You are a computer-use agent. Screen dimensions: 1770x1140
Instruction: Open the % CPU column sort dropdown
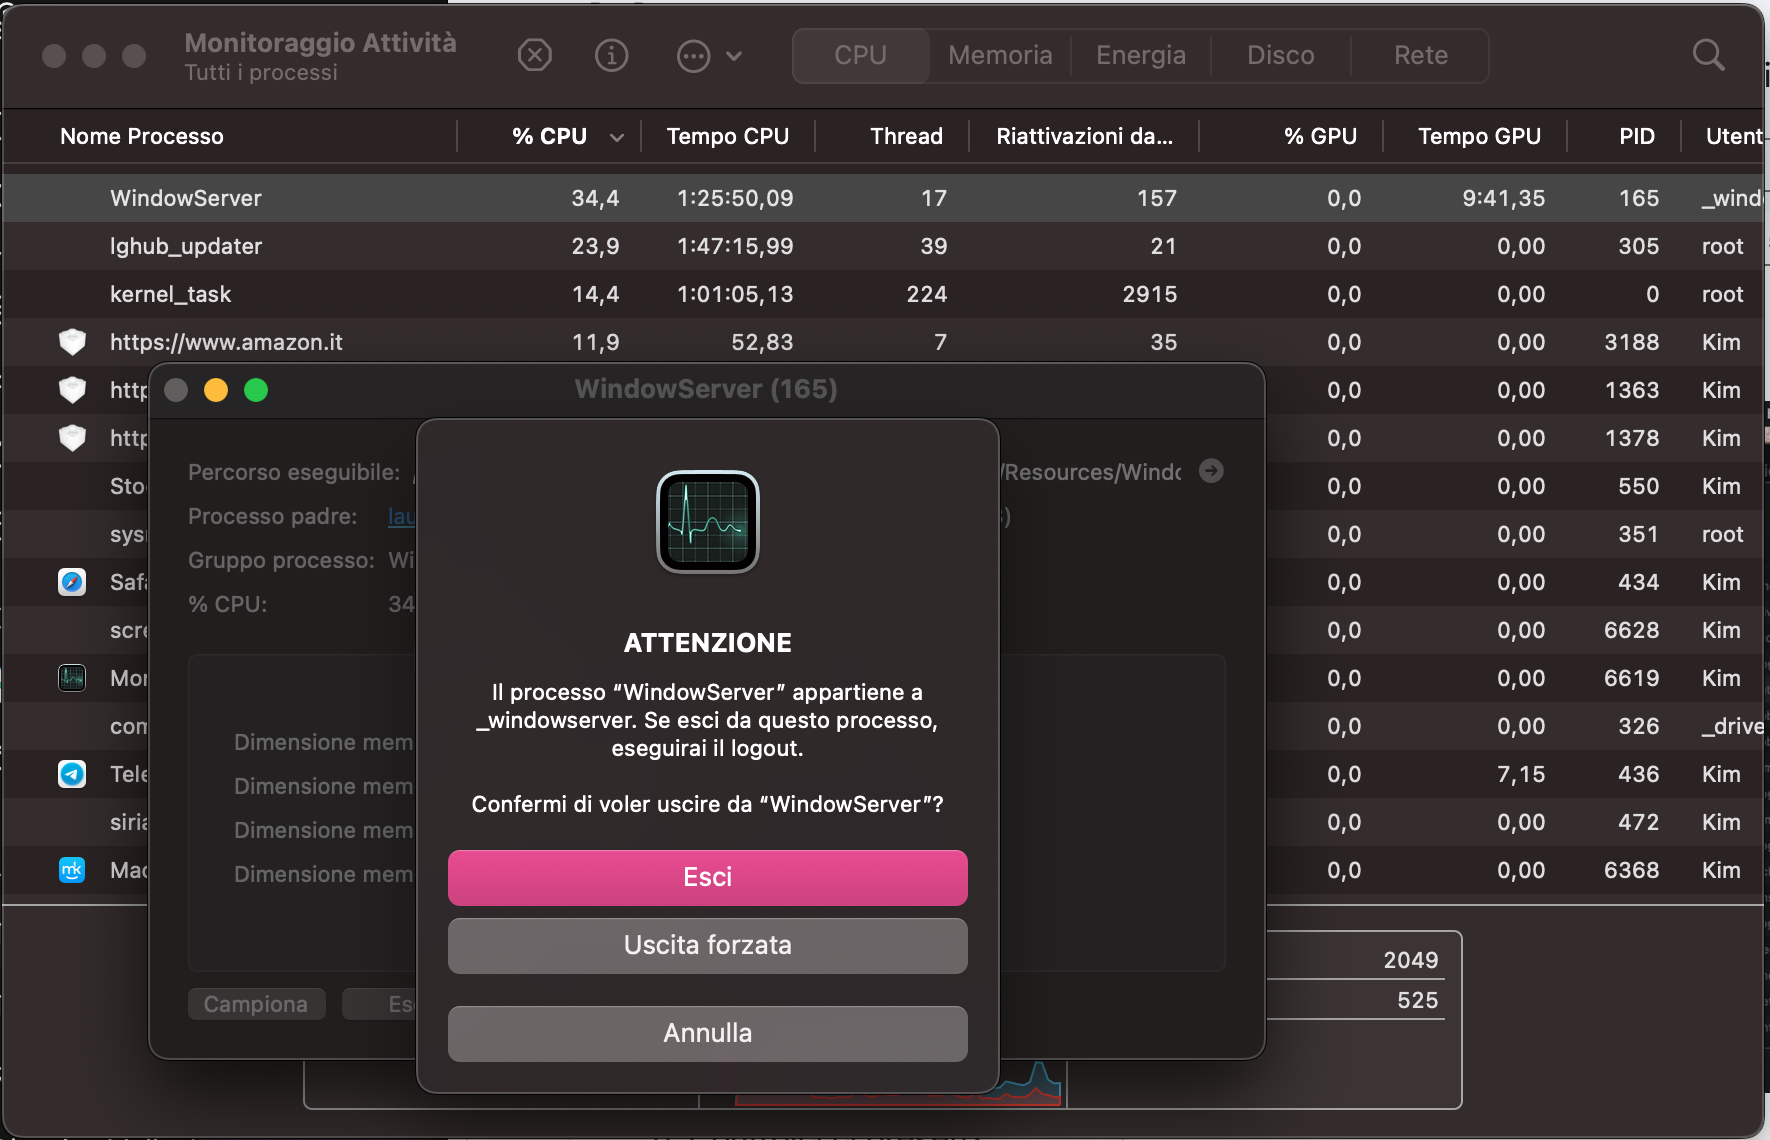[x=617, y=137]
